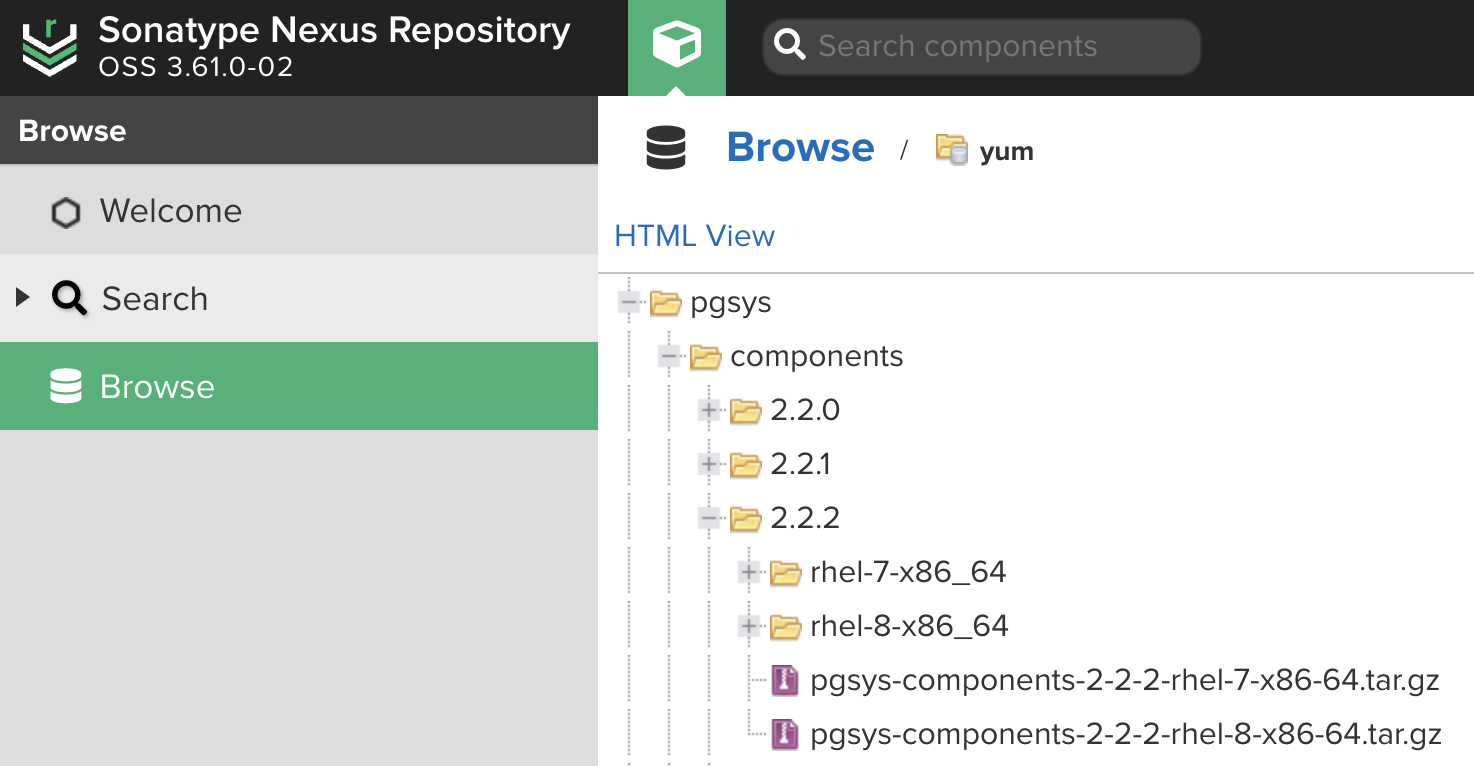The width and height of the screenshot is (1474, 766).
Task: Open the HTML View link
Action: pos(694,236)
